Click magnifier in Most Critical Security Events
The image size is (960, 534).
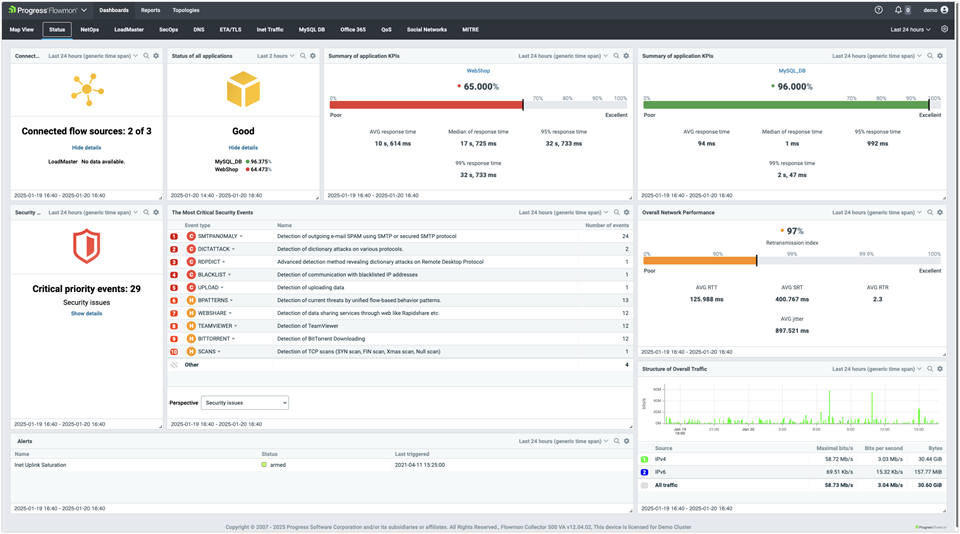pos(616,212)
